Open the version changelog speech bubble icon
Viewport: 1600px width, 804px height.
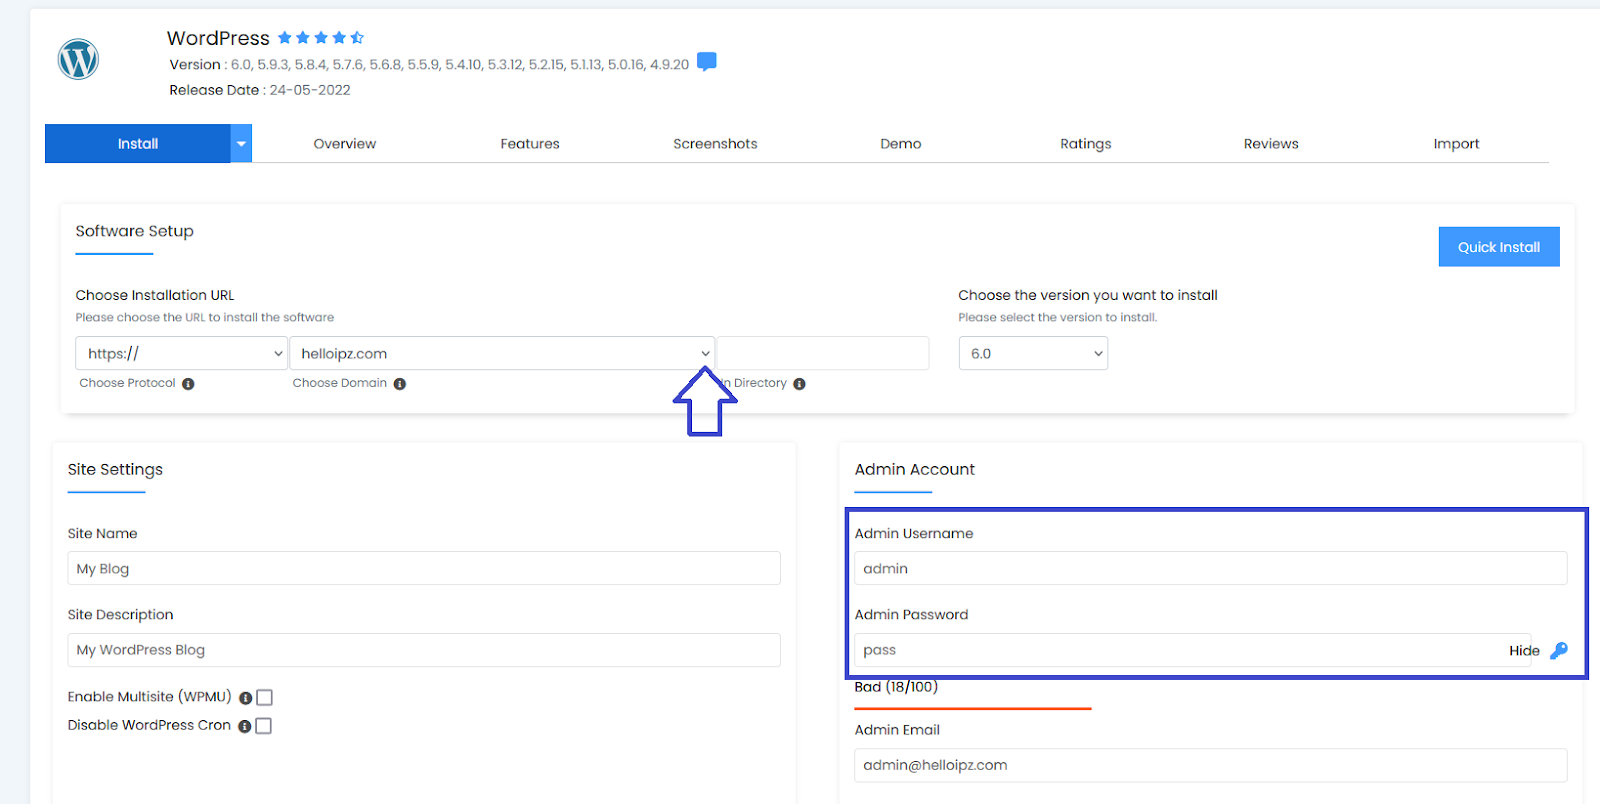click(707, 62)
